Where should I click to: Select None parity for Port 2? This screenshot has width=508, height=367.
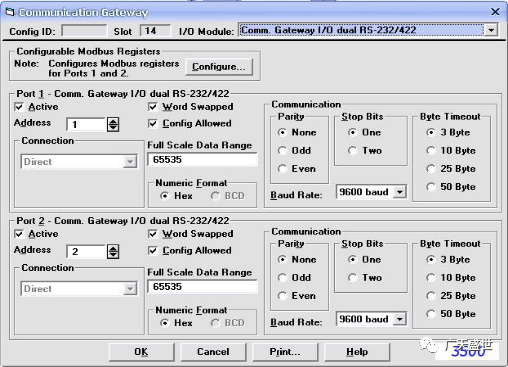point(282,260)
